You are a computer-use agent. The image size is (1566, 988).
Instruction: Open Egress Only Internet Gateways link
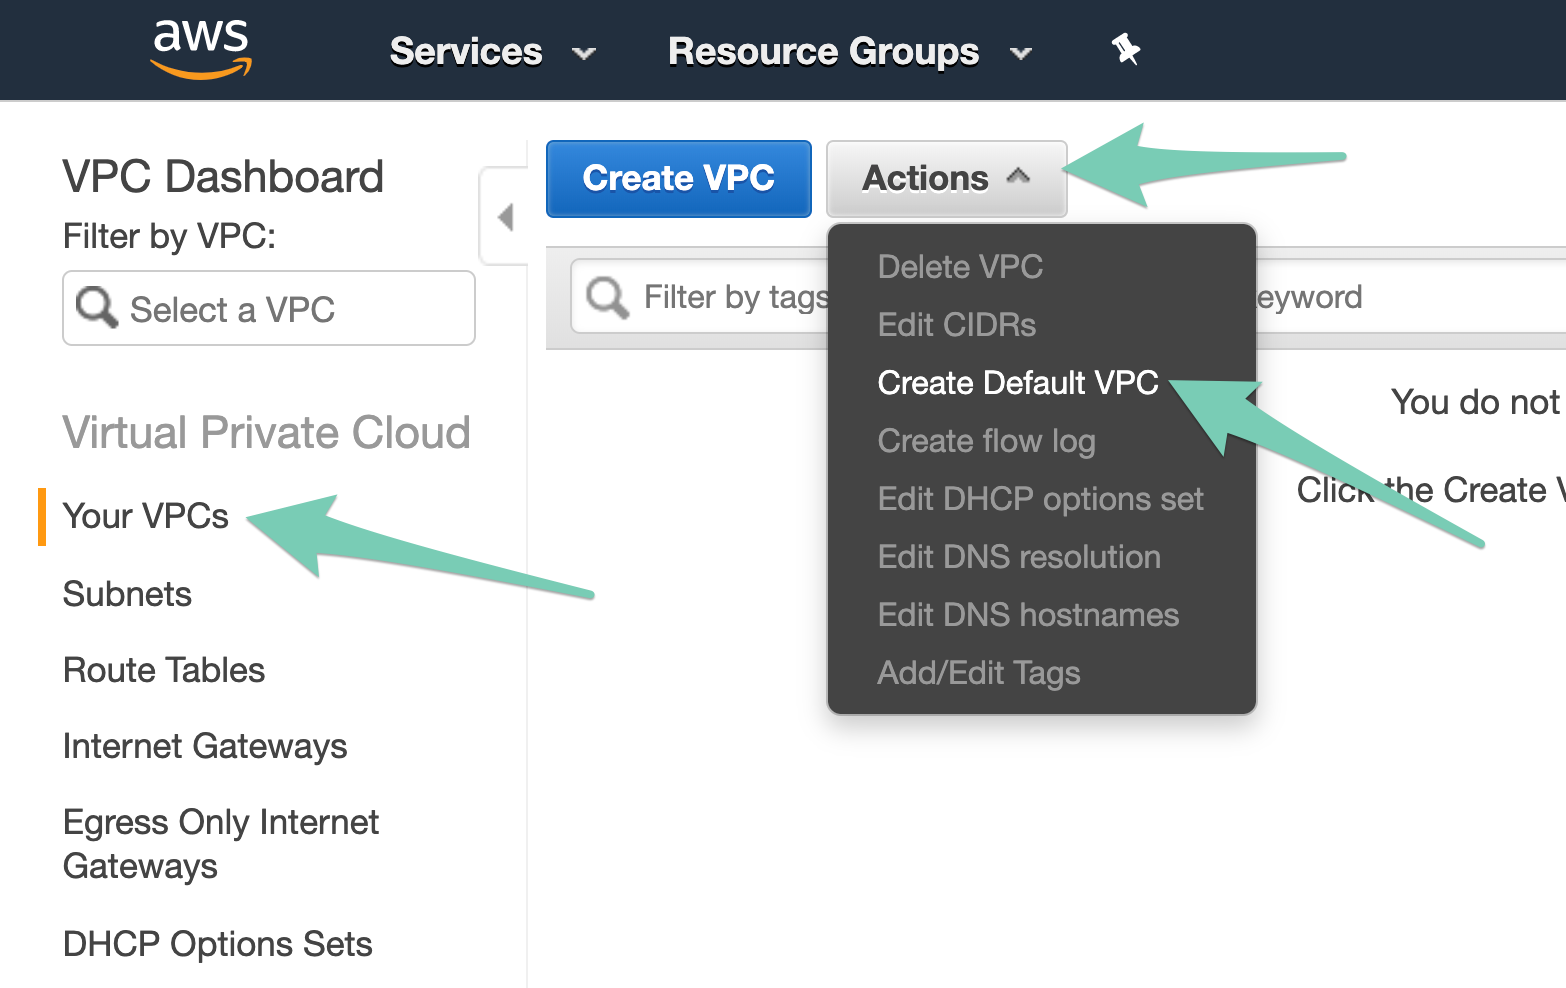221,844
